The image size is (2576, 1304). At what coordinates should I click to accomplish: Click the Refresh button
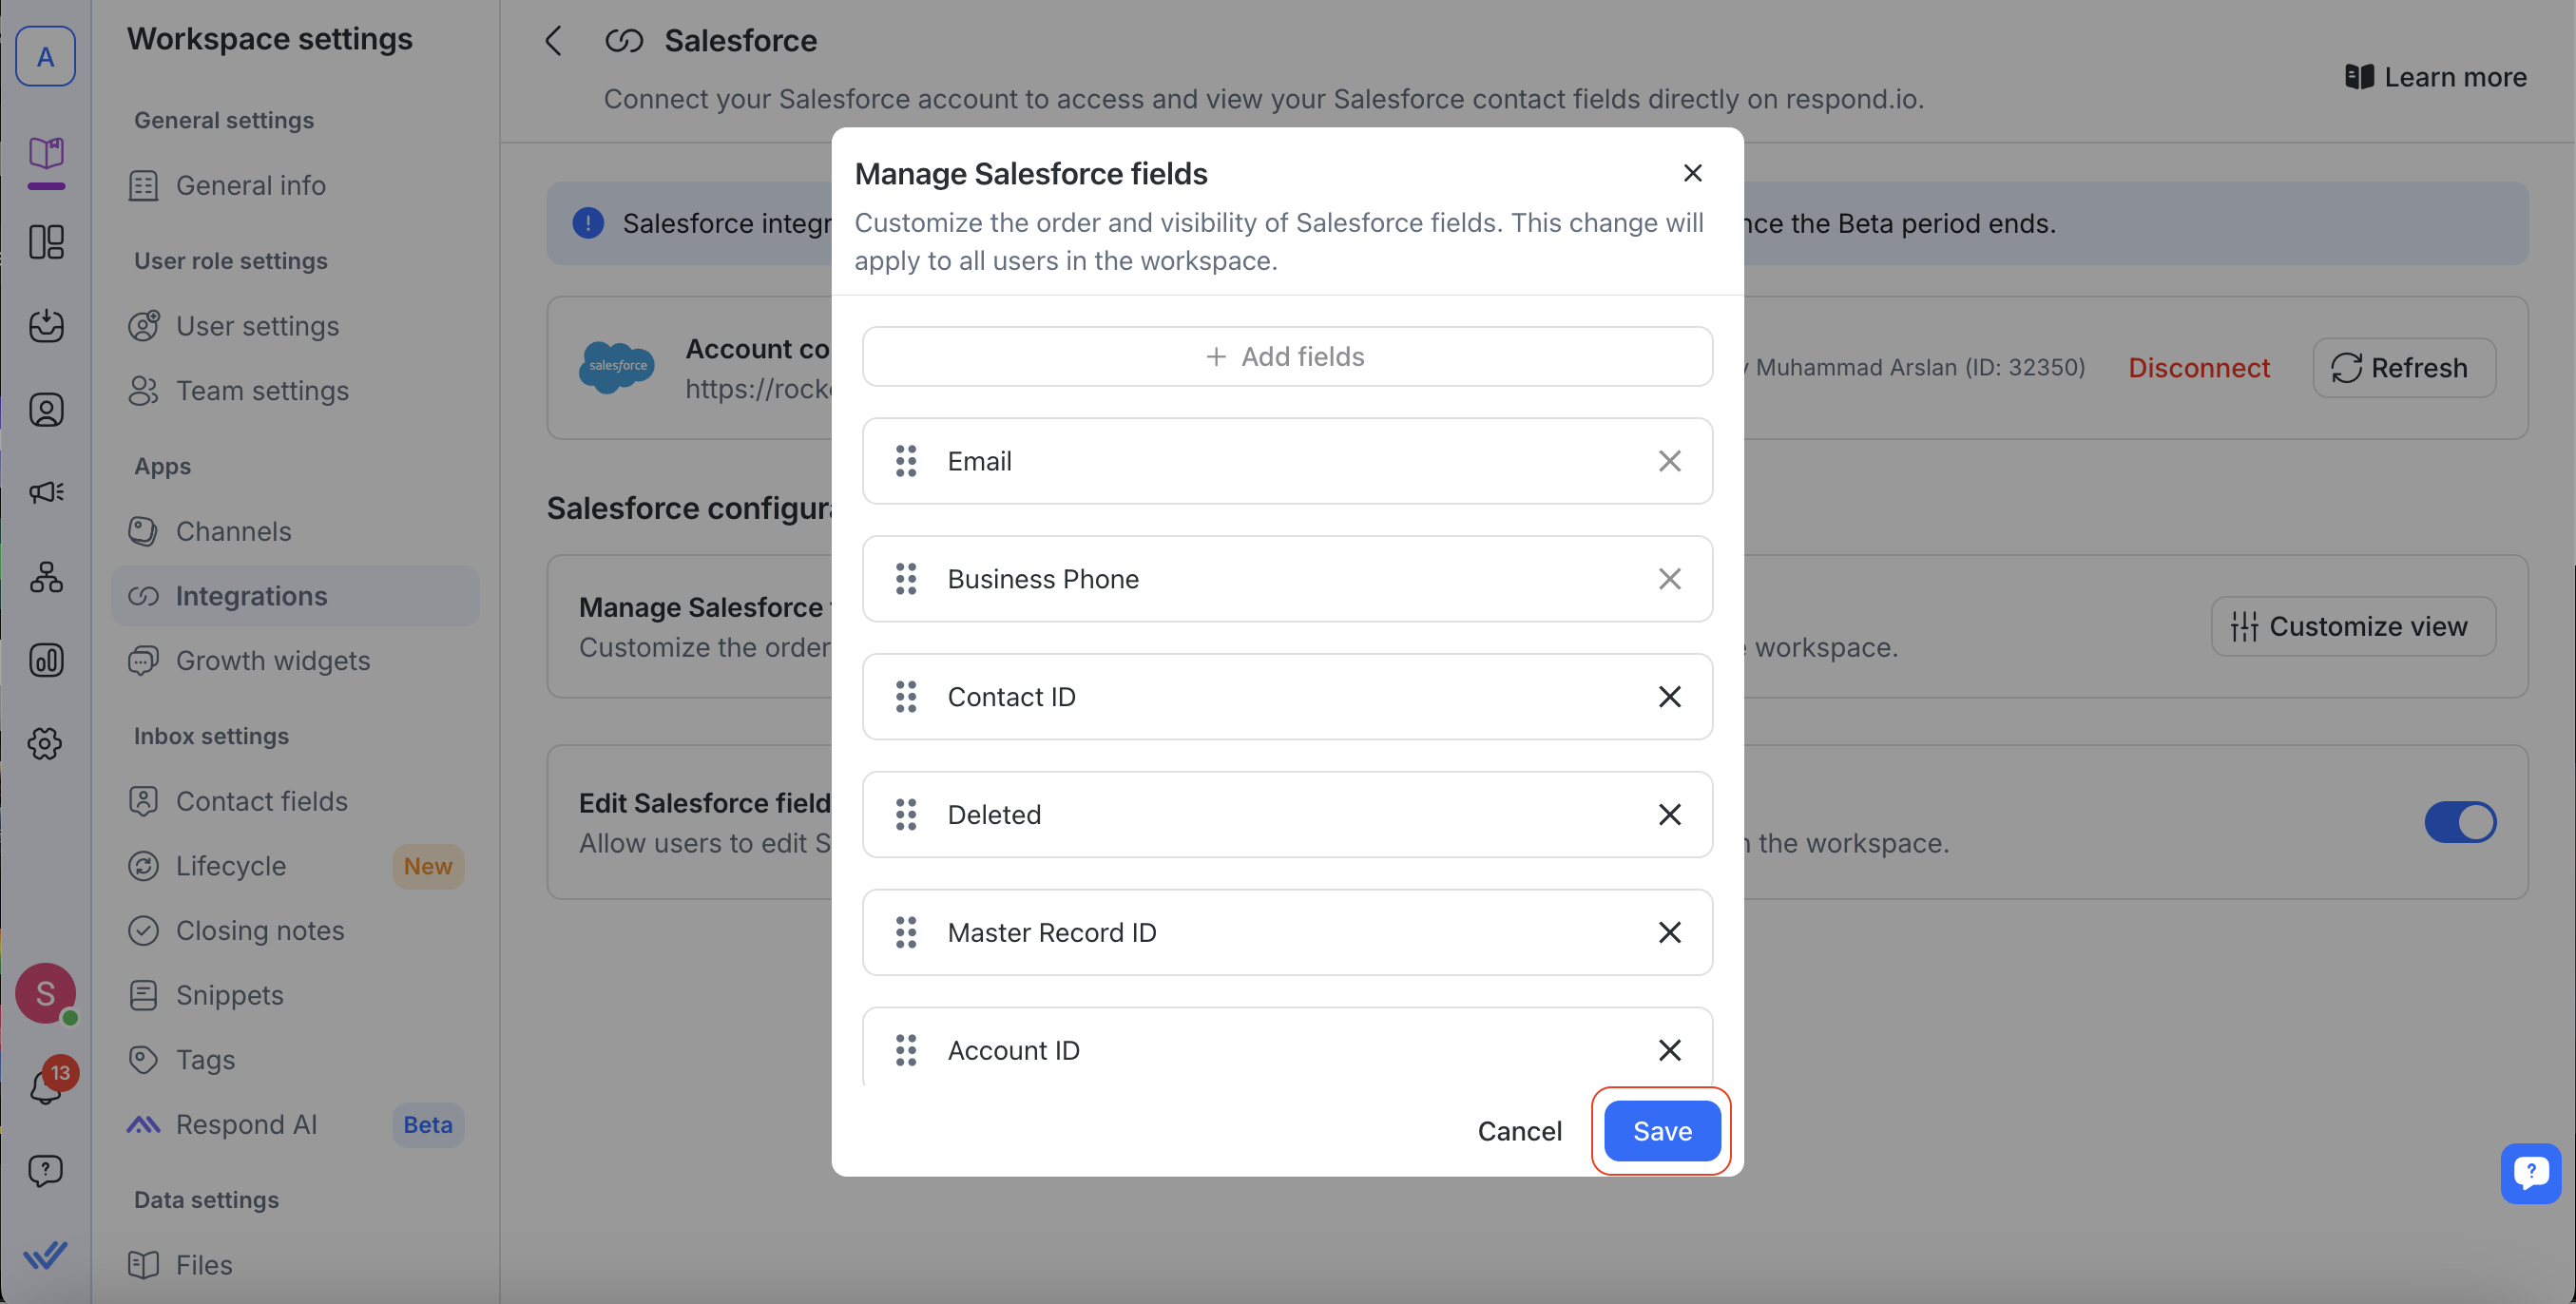(x=2403, y=368)
